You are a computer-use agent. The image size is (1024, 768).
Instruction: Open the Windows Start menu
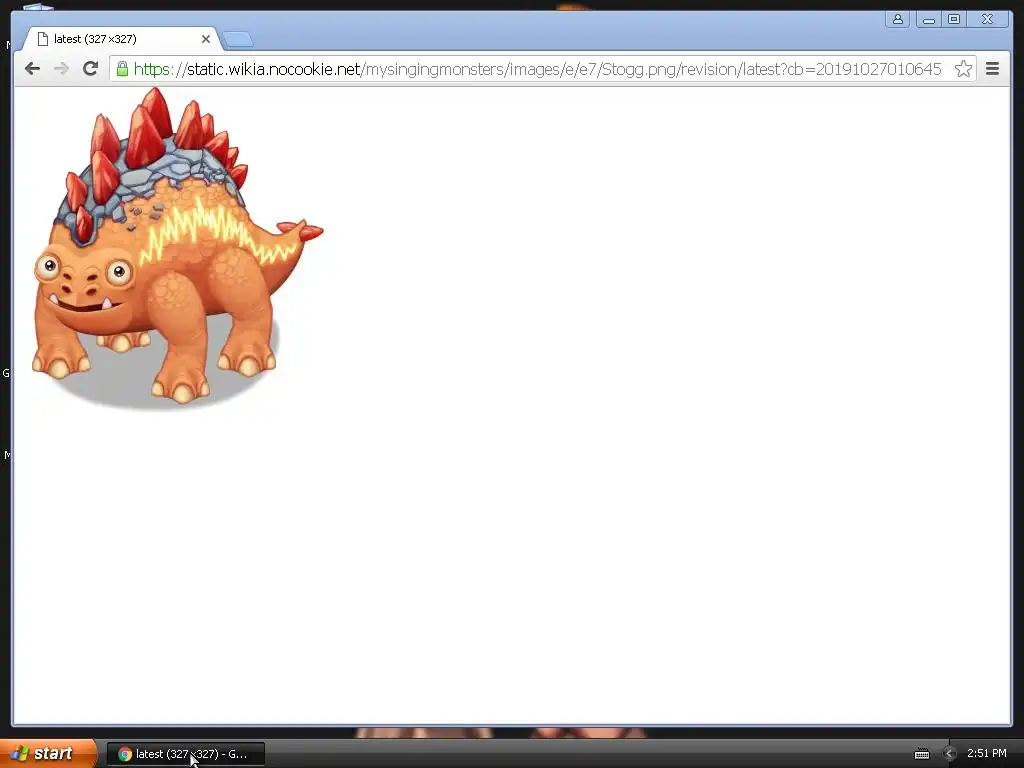coord(47,754)
